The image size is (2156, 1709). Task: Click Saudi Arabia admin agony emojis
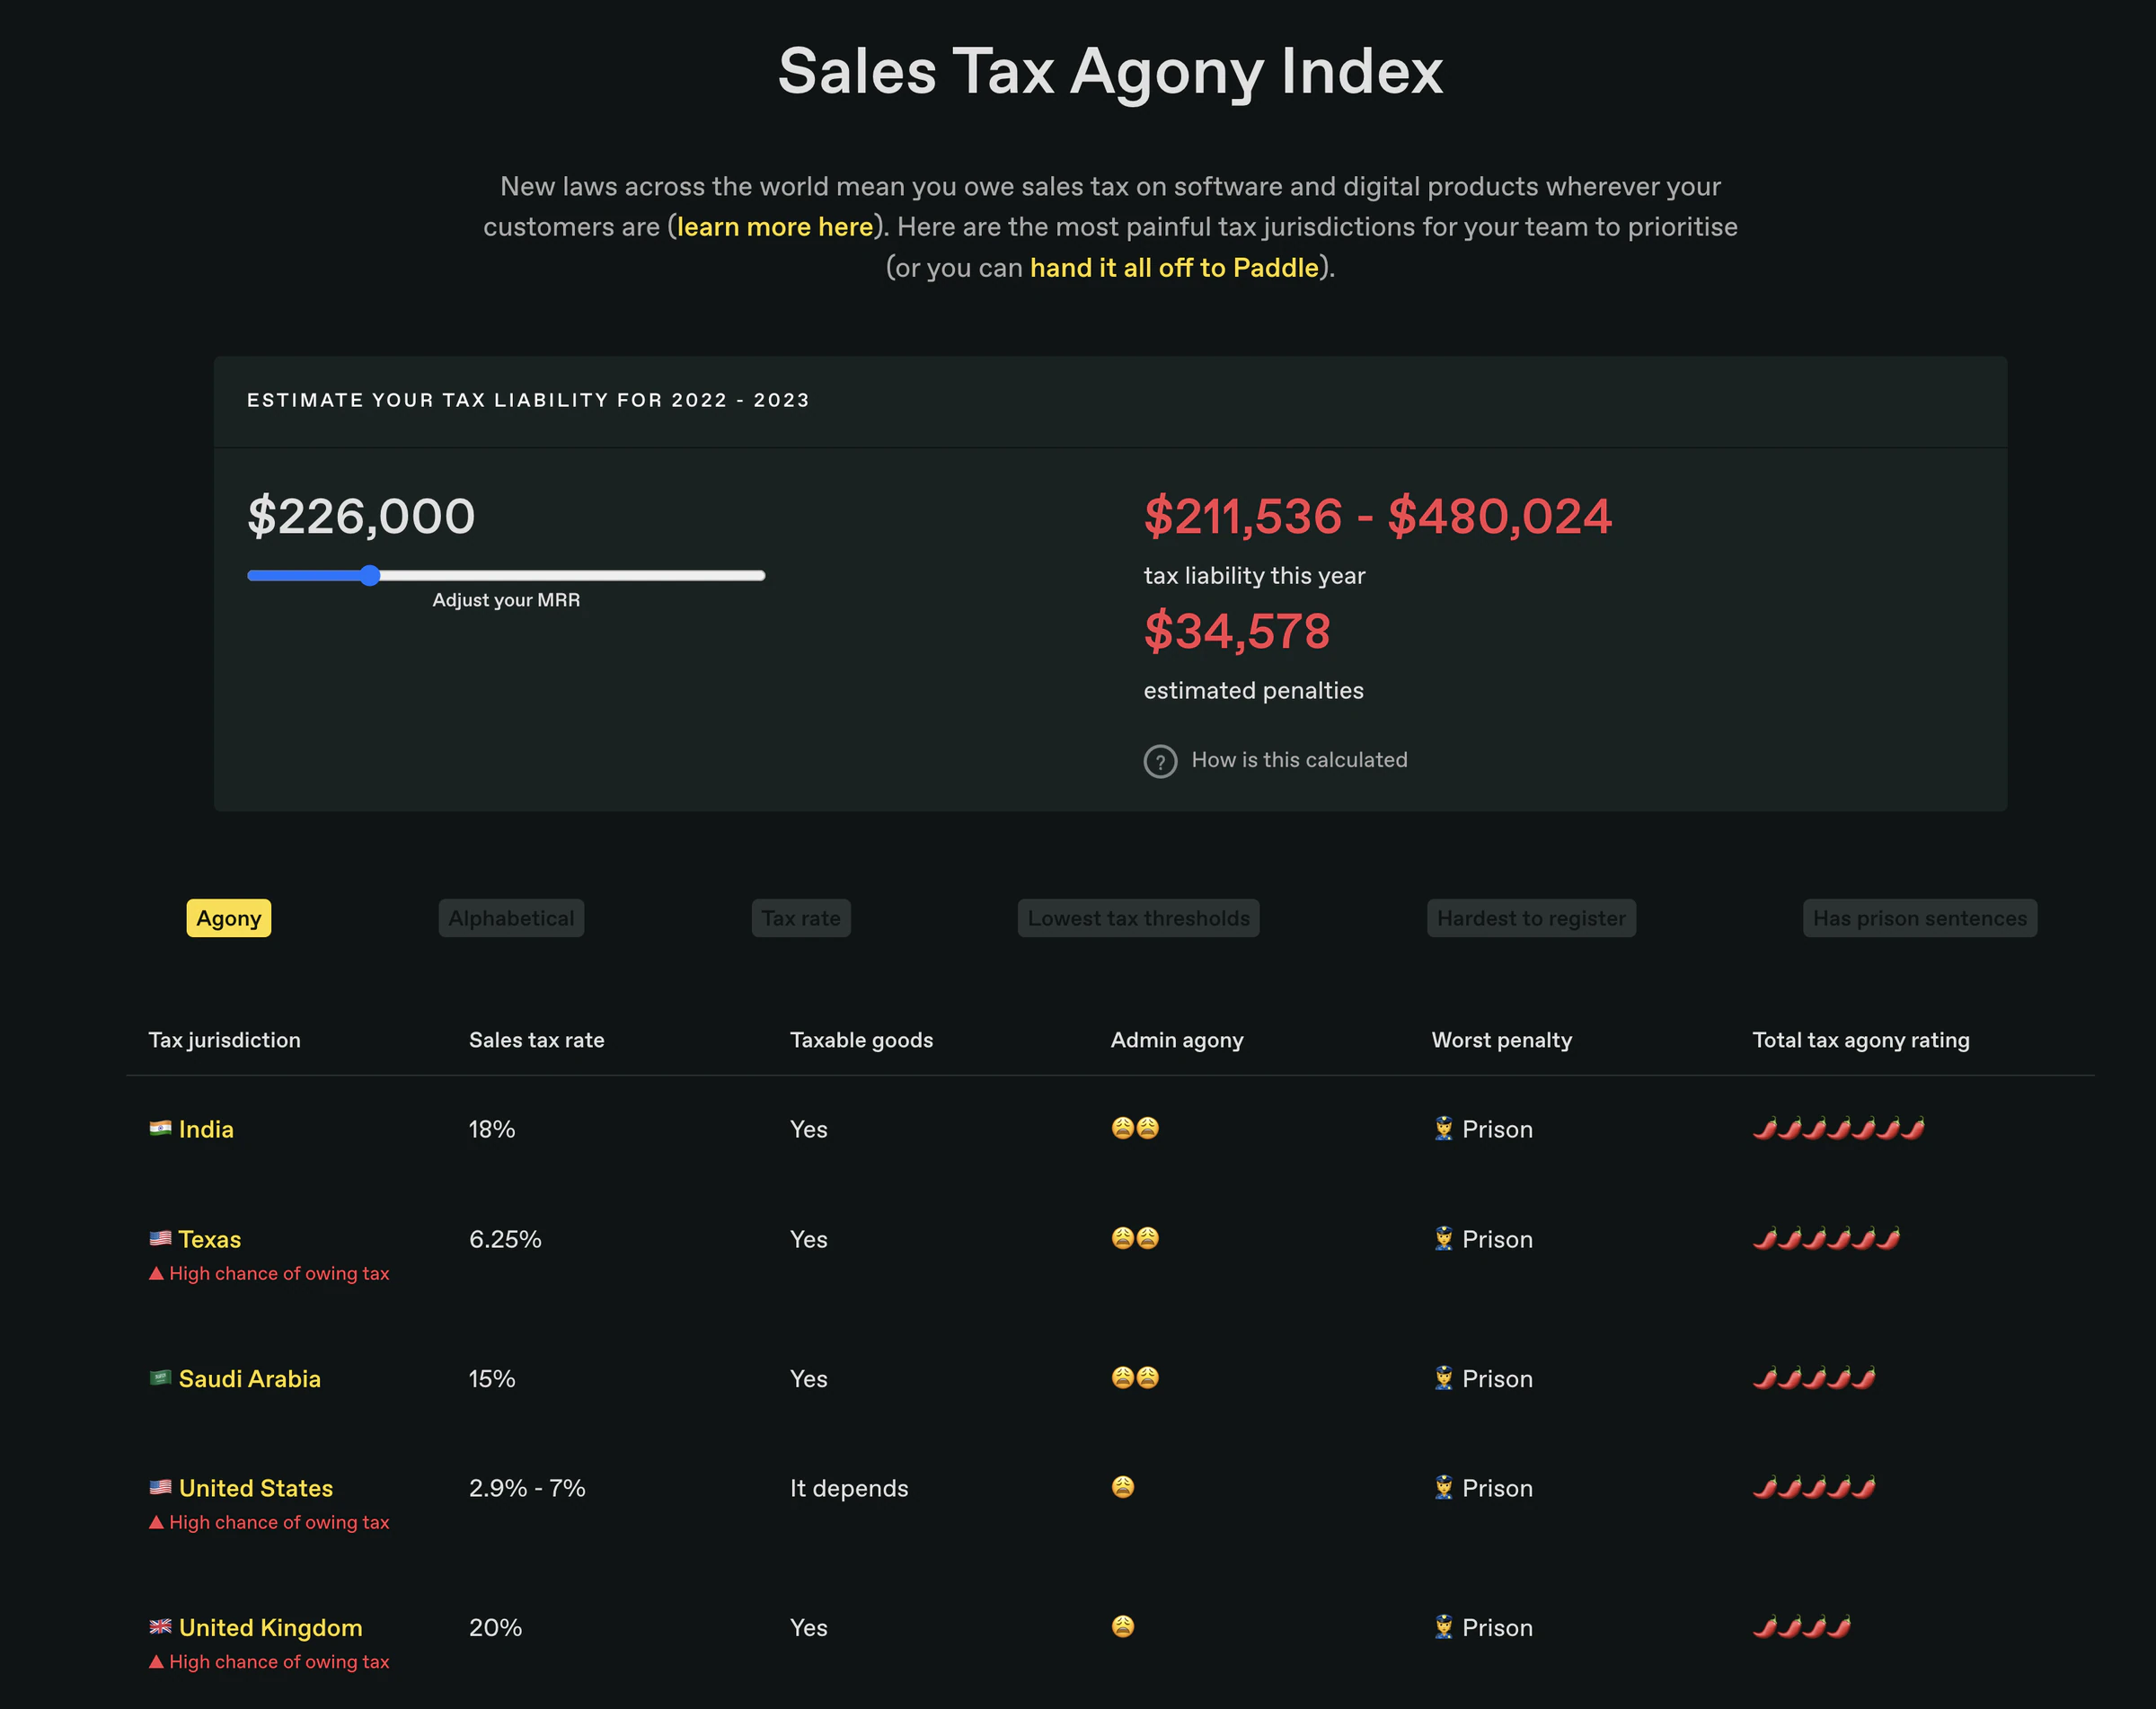coord(1135,1377)
